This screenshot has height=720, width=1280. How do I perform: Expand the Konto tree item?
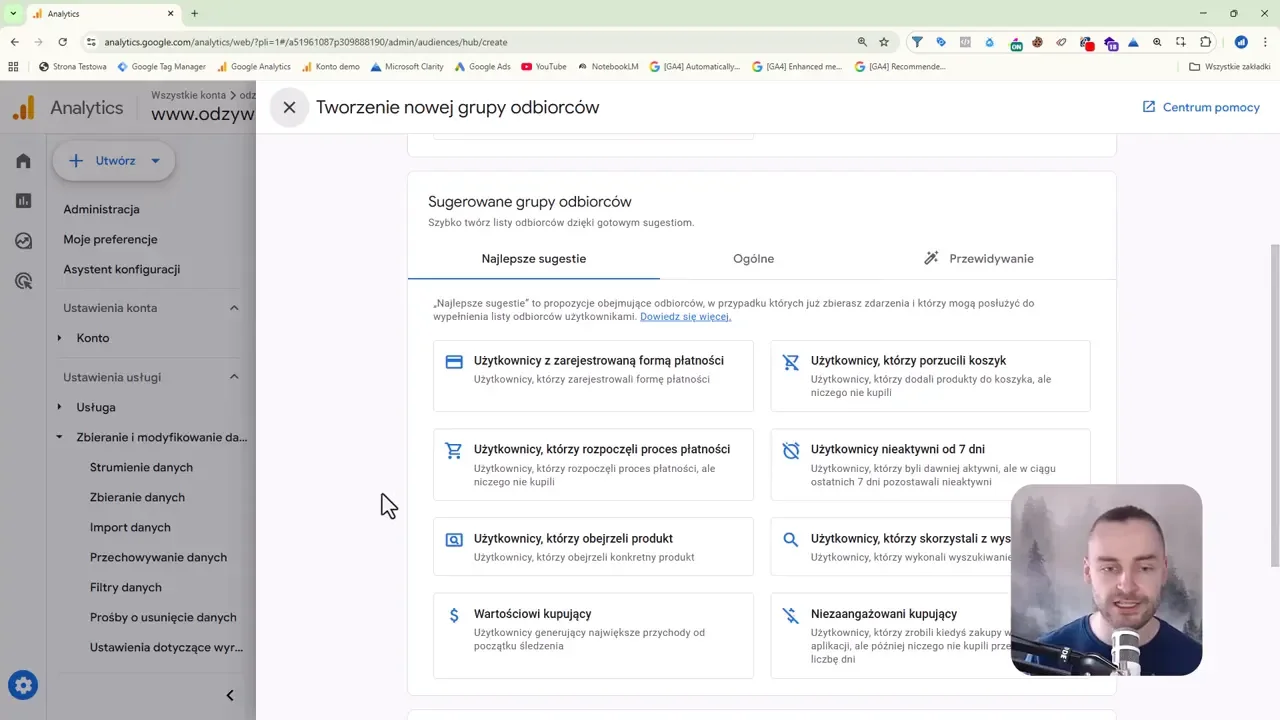pos(59,338)
